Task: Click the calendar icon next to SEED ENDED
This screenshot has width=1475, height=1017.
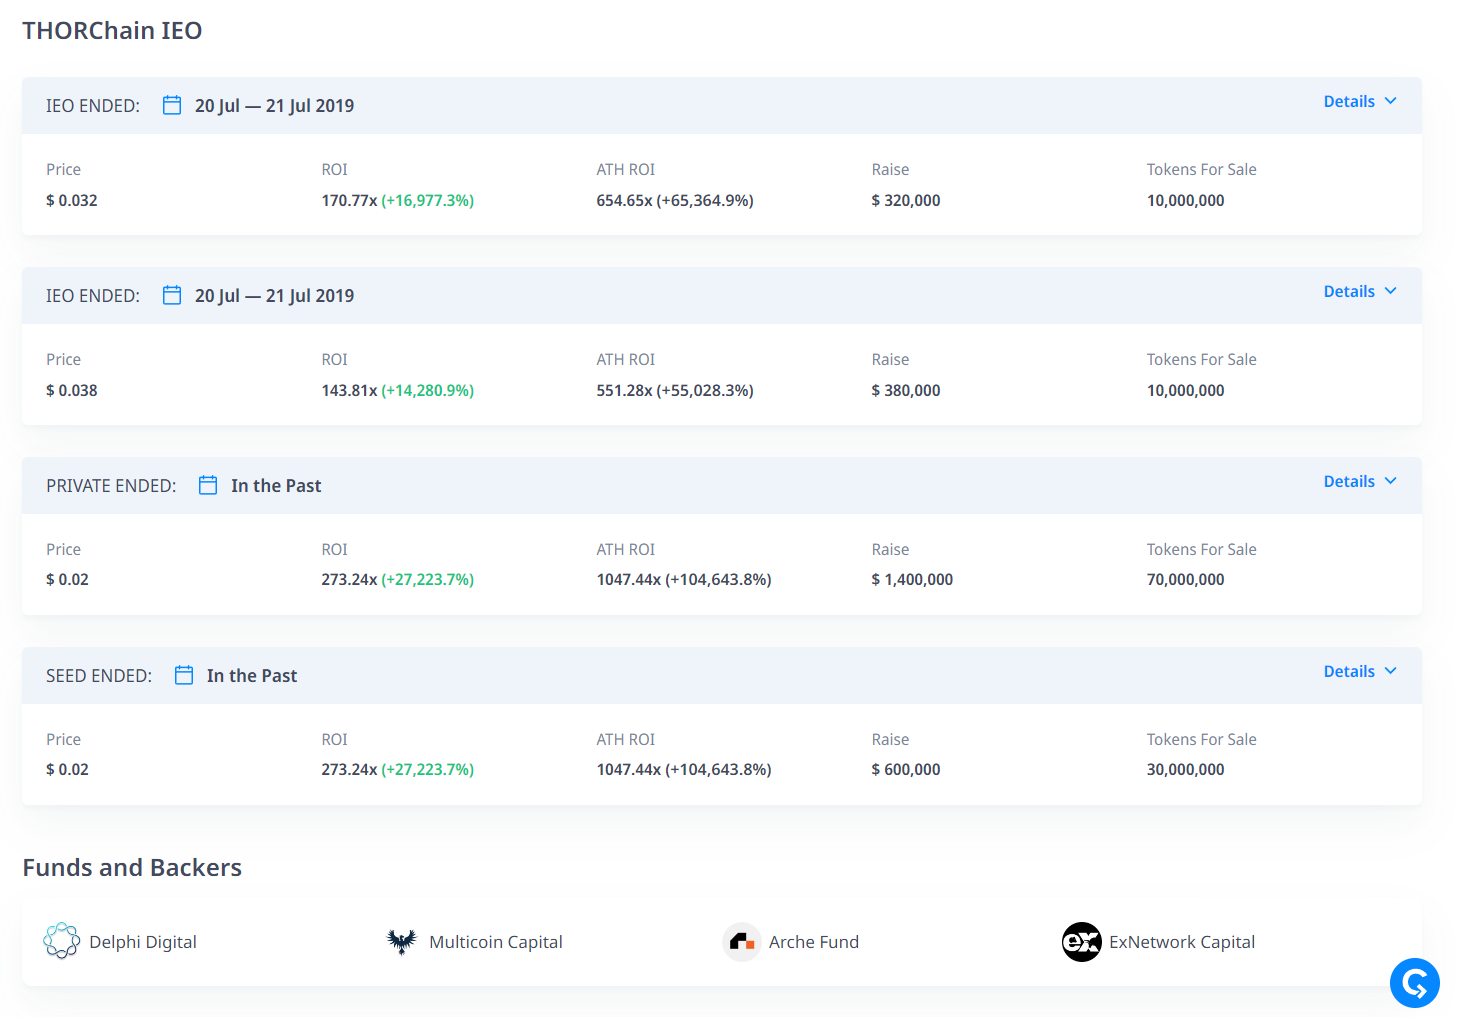Action: tap(183, 675)
